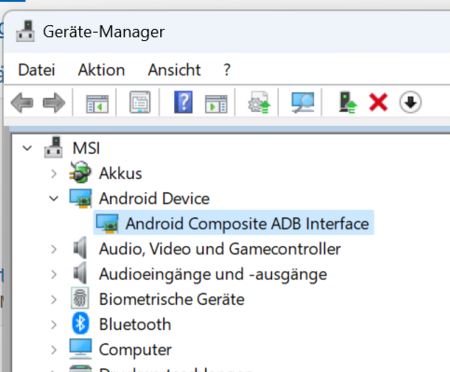This screenshot has height=372, width=450.
Task: Collapse the MSI root node
Action: tap(27, 148)
